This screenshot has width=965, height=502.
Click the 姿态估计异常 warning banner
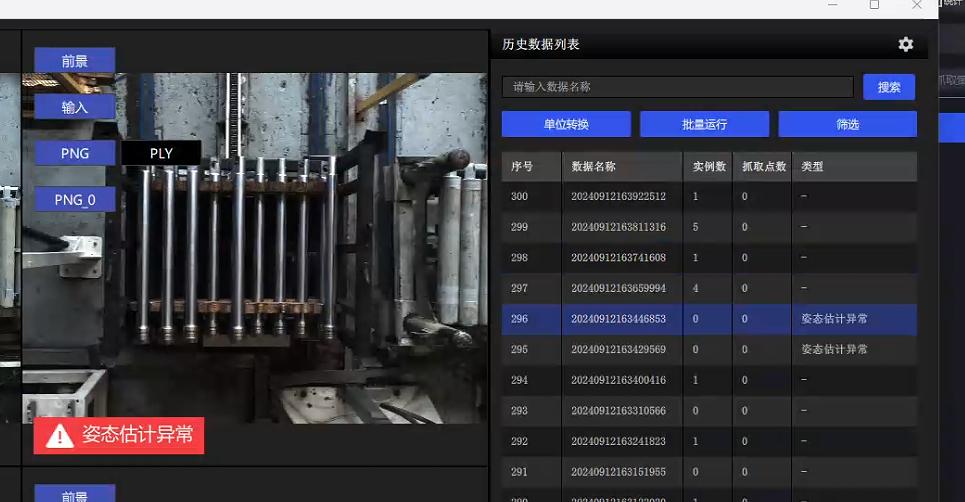(x=119, y=436)
